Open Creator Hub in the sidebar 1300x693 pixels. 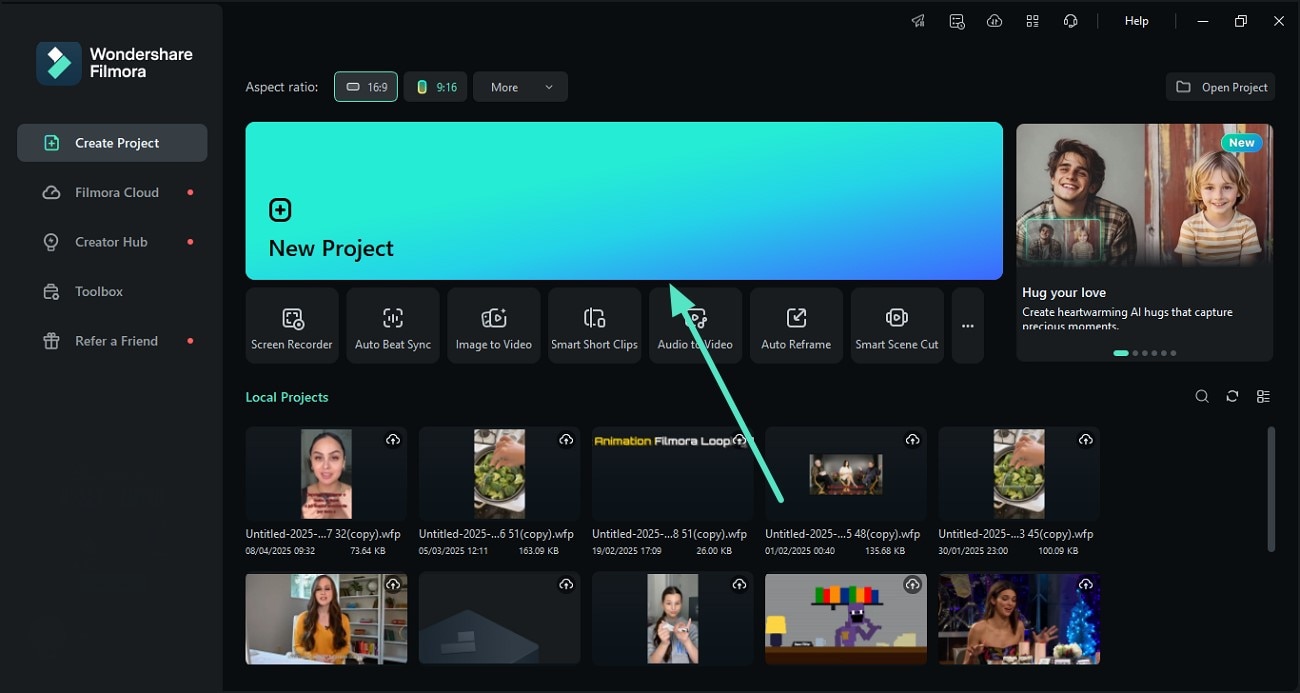pyautogui.click(x=112, y=242)
